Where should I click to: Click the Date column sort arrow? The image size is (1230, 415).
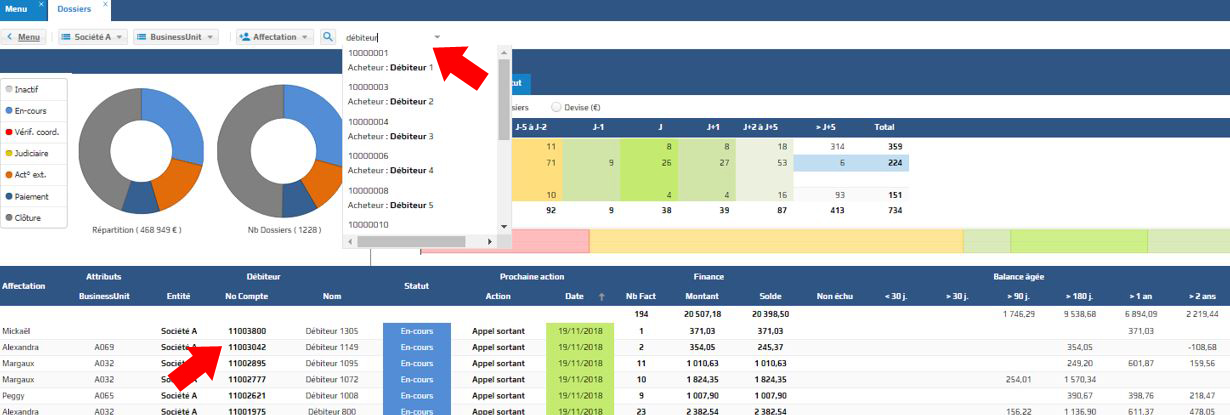click(602, 296)
